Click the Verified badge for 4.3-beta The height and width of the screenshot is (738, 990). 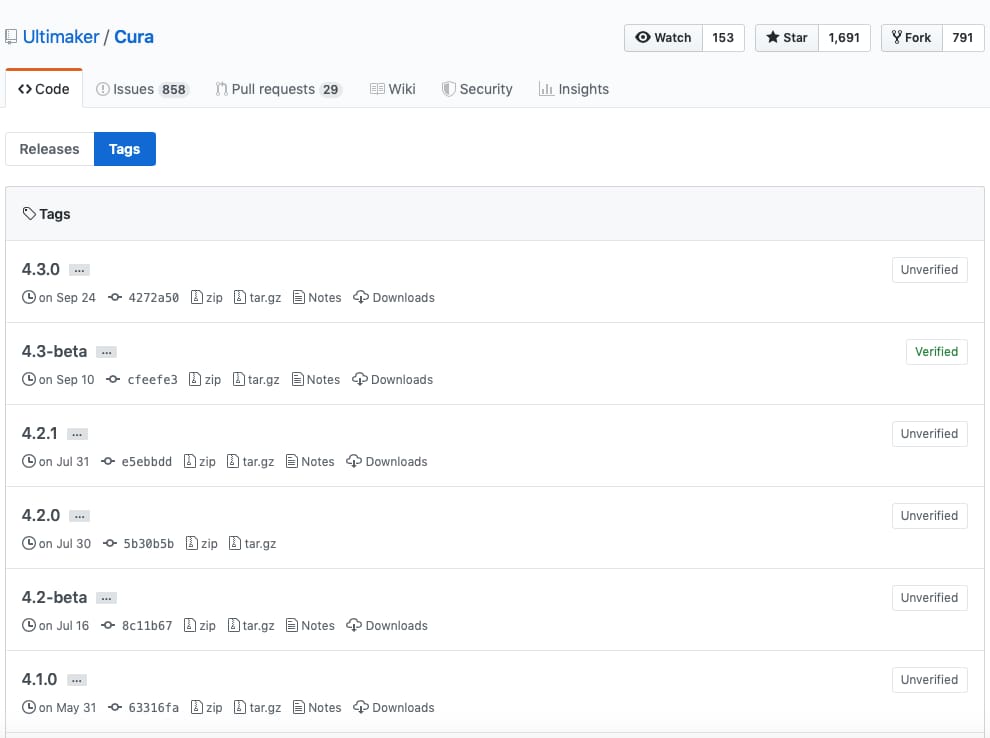point(936,352)
